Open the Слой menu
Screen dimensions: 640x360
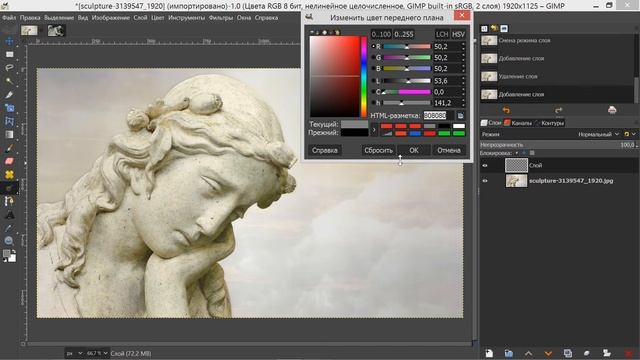[x=140, y=18]
